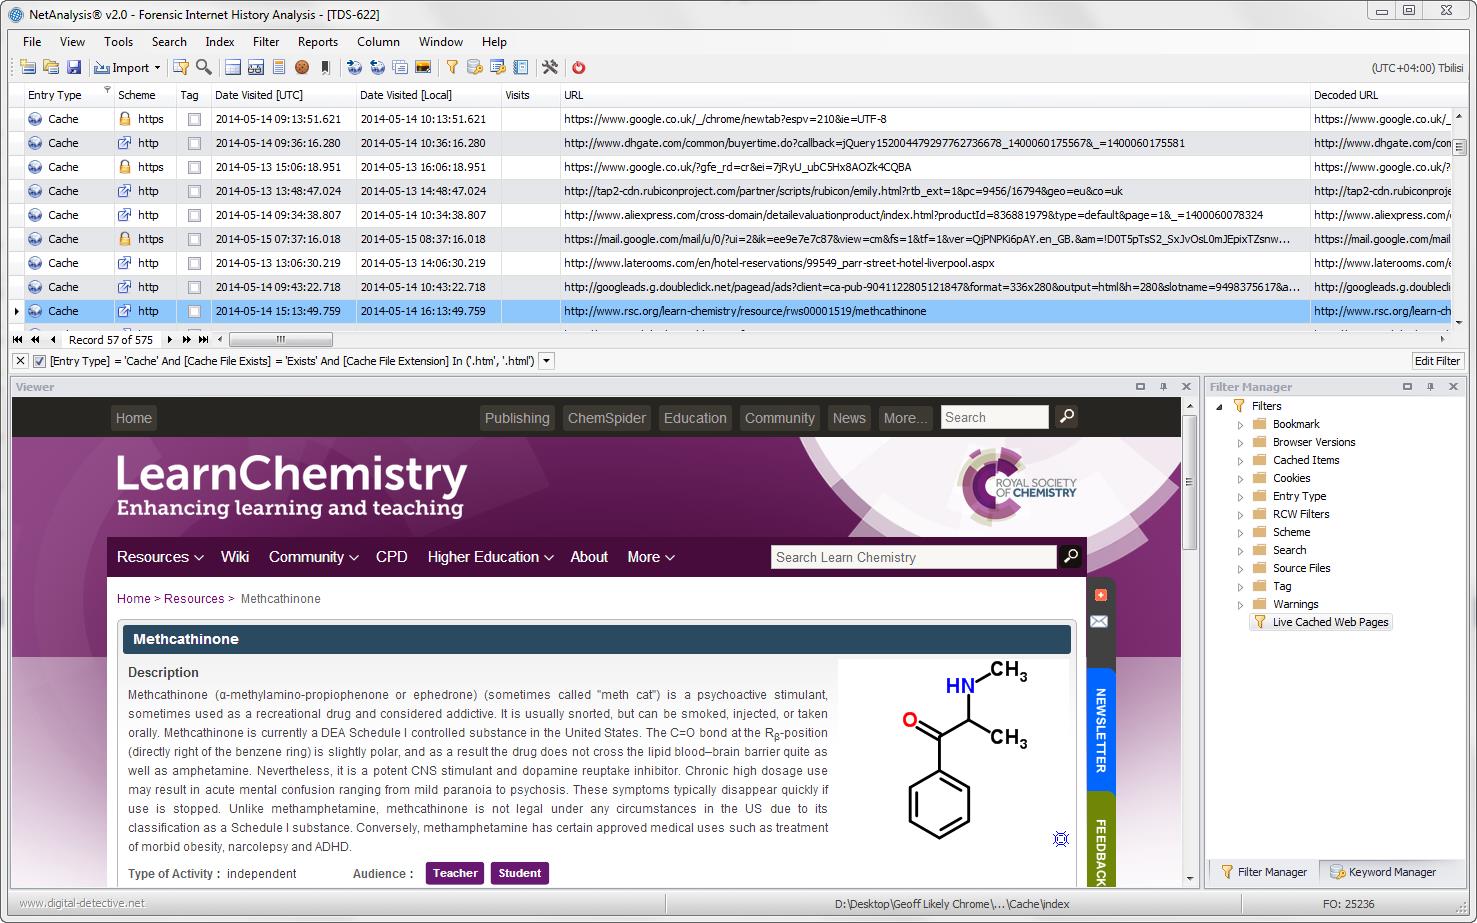The image size is (1477, 923).
Task: Open the Column menu
Action: tap(378, 42)
